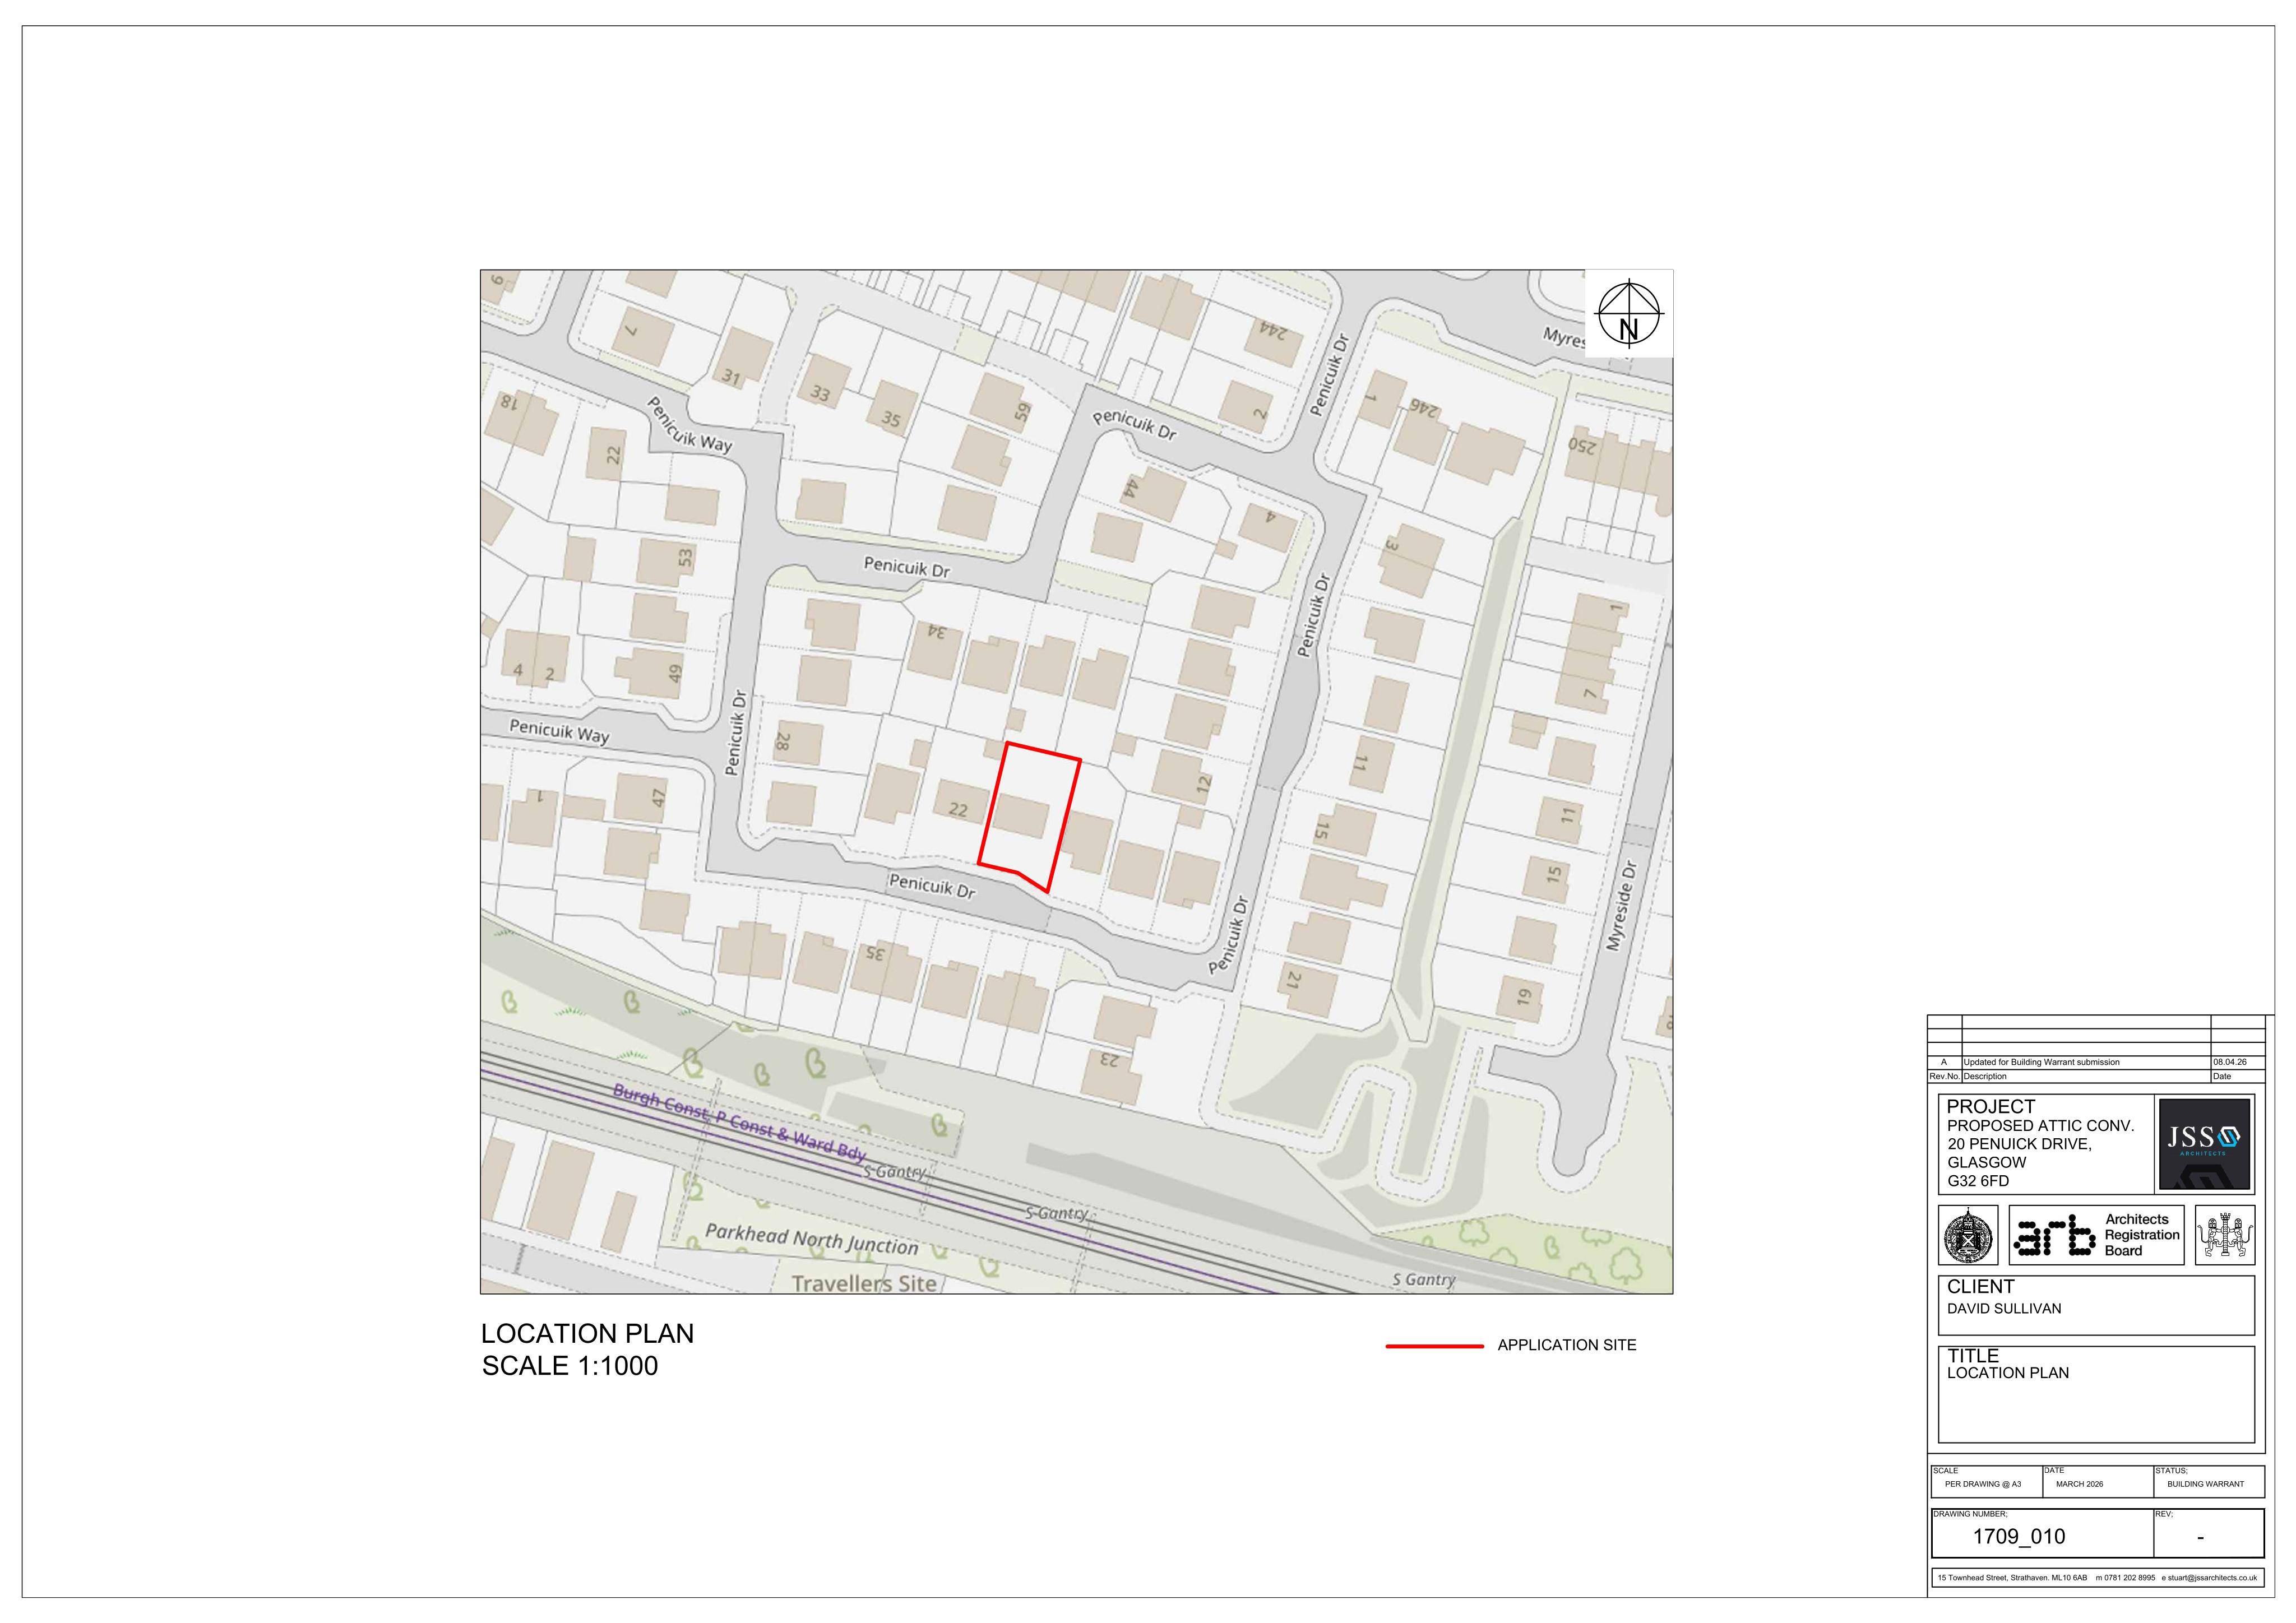2296x1623 pixels.
Task: Click the drawing number 1709_010
Action: 2018,1537
